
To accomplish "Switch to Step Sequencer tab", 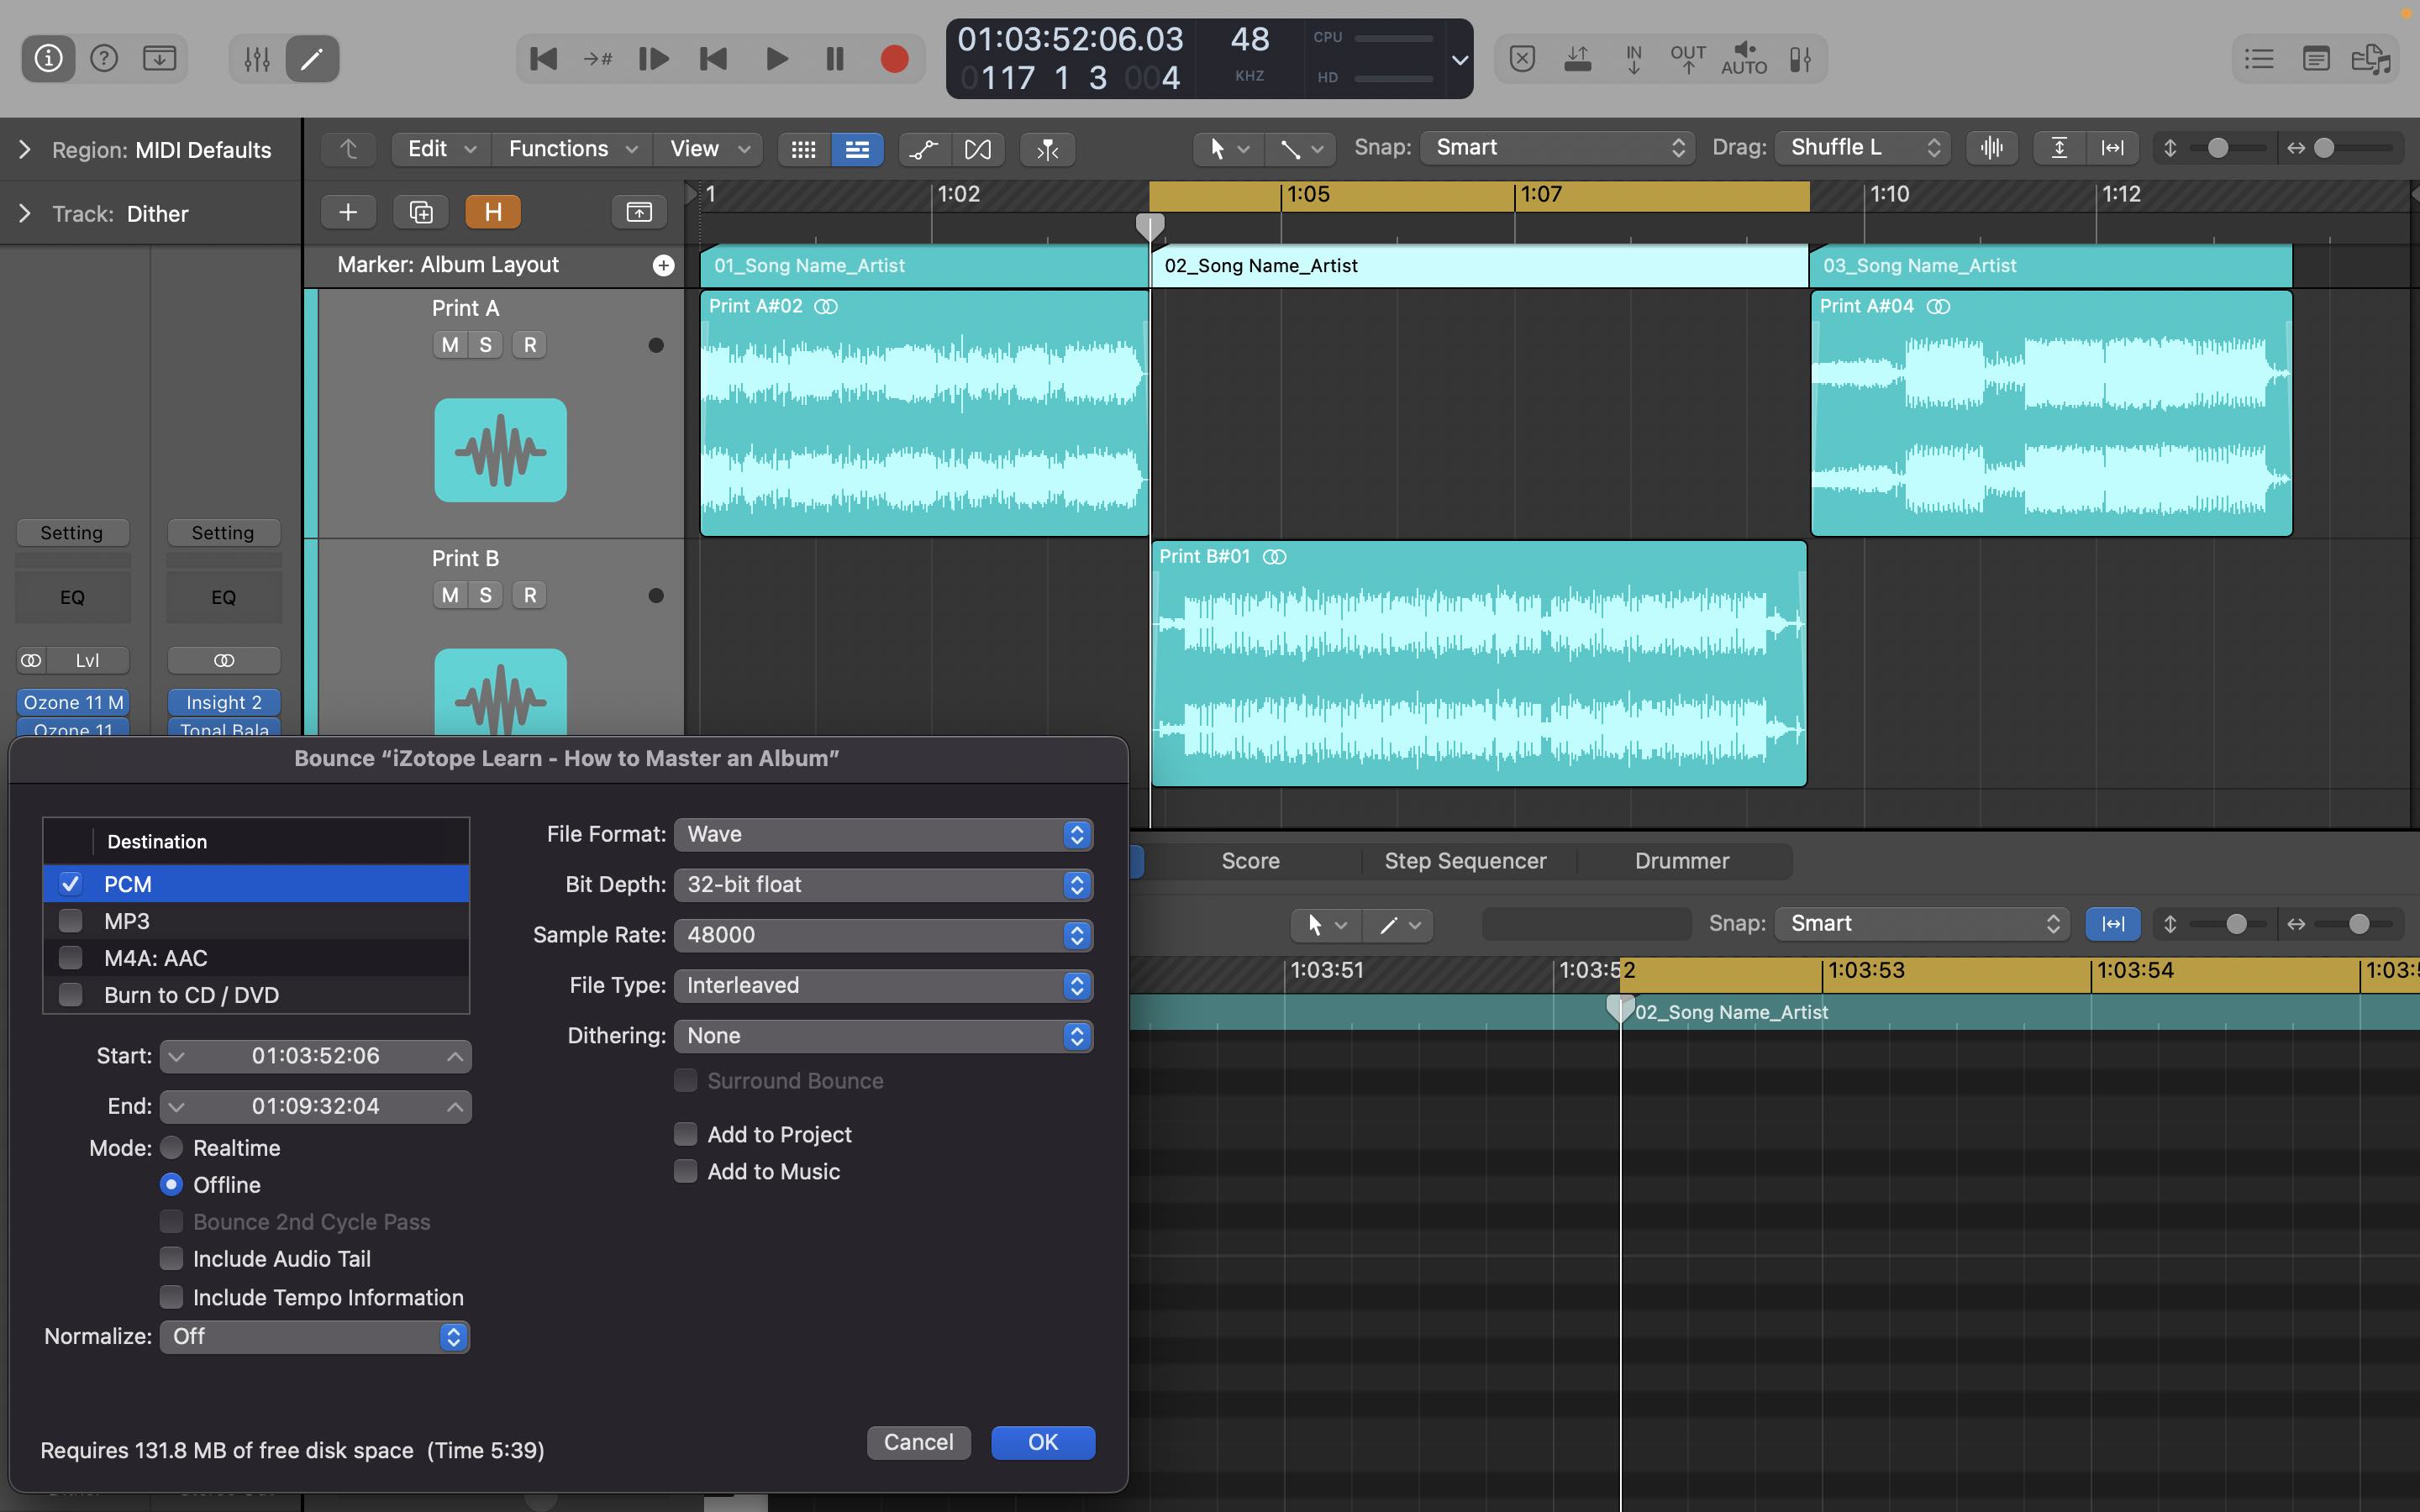I will click(1465, 858).
